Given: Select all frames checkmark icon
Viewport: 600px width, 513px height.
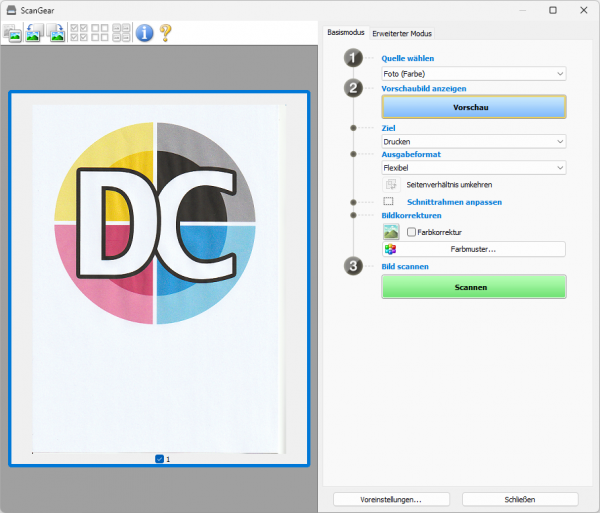Looking at the screenshot, I should point(79,33).
